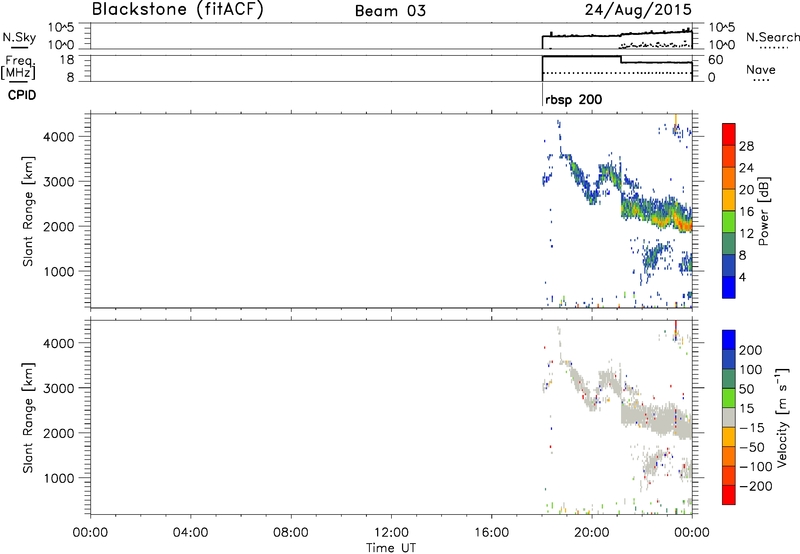
Task: Click the 'Nave' legend label
Action: pyautogui.click(x=760, y=69)
